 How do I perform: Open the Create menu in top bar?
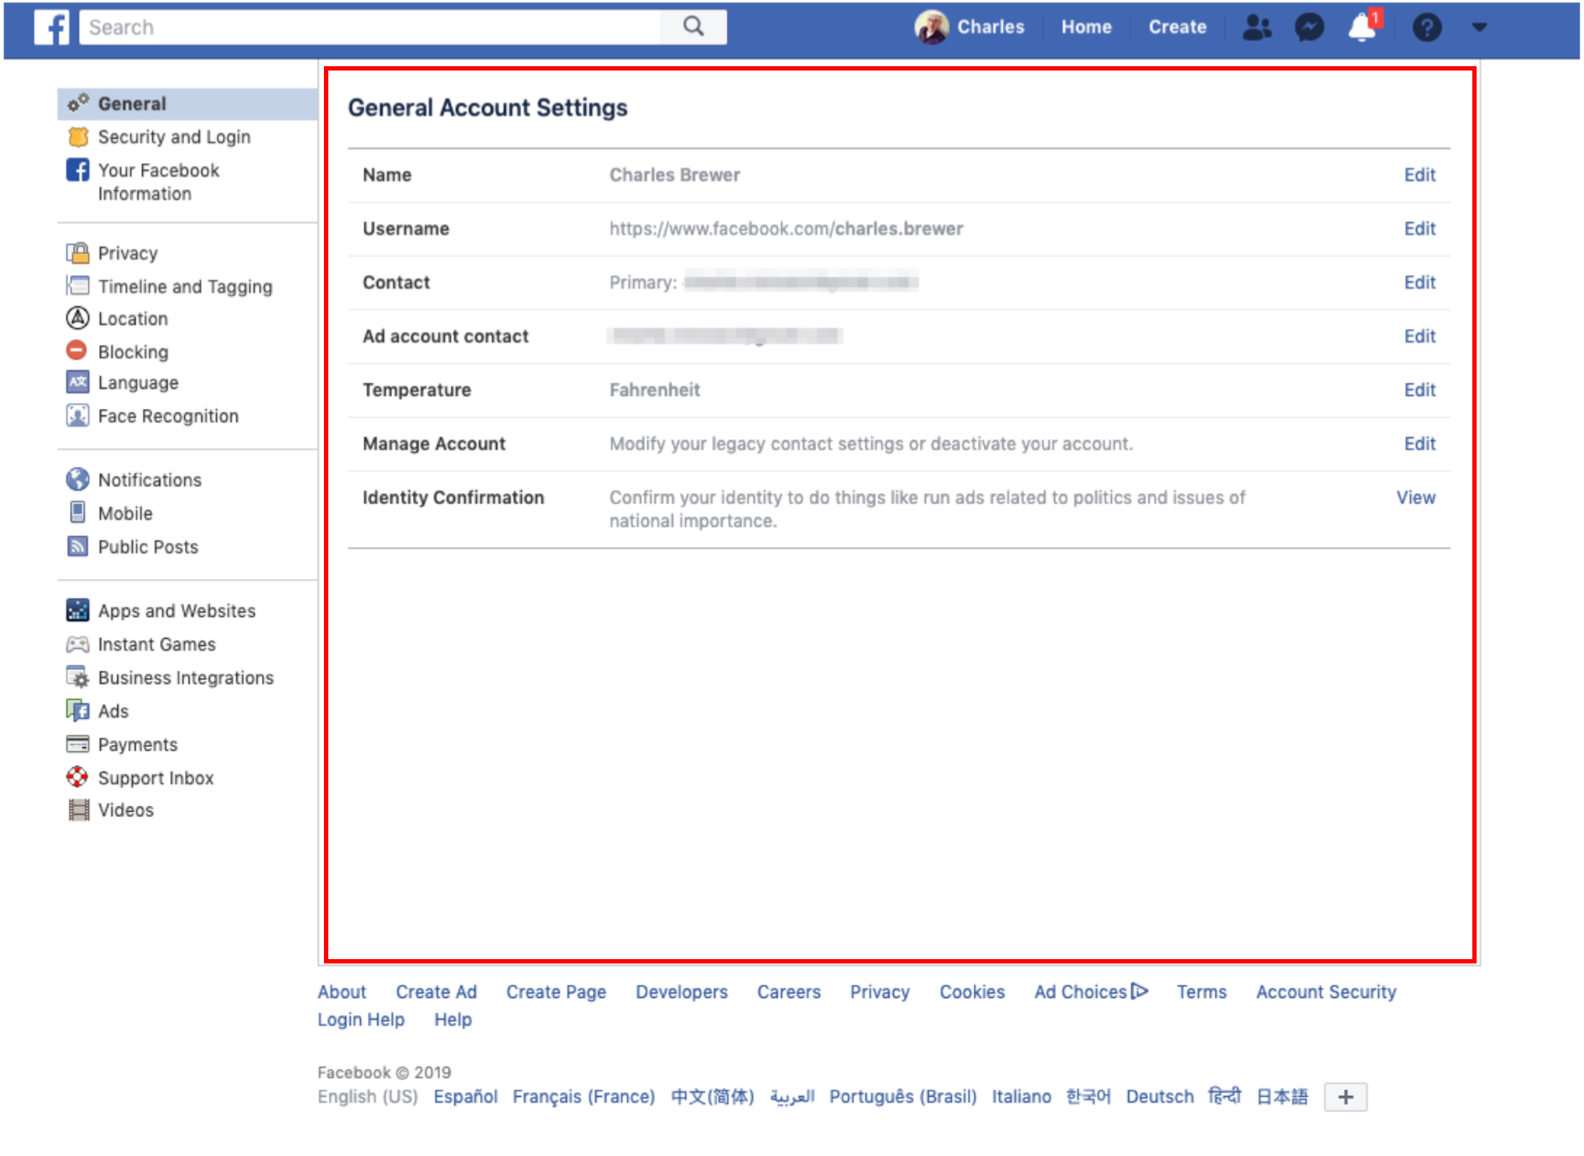(1177, 27)
